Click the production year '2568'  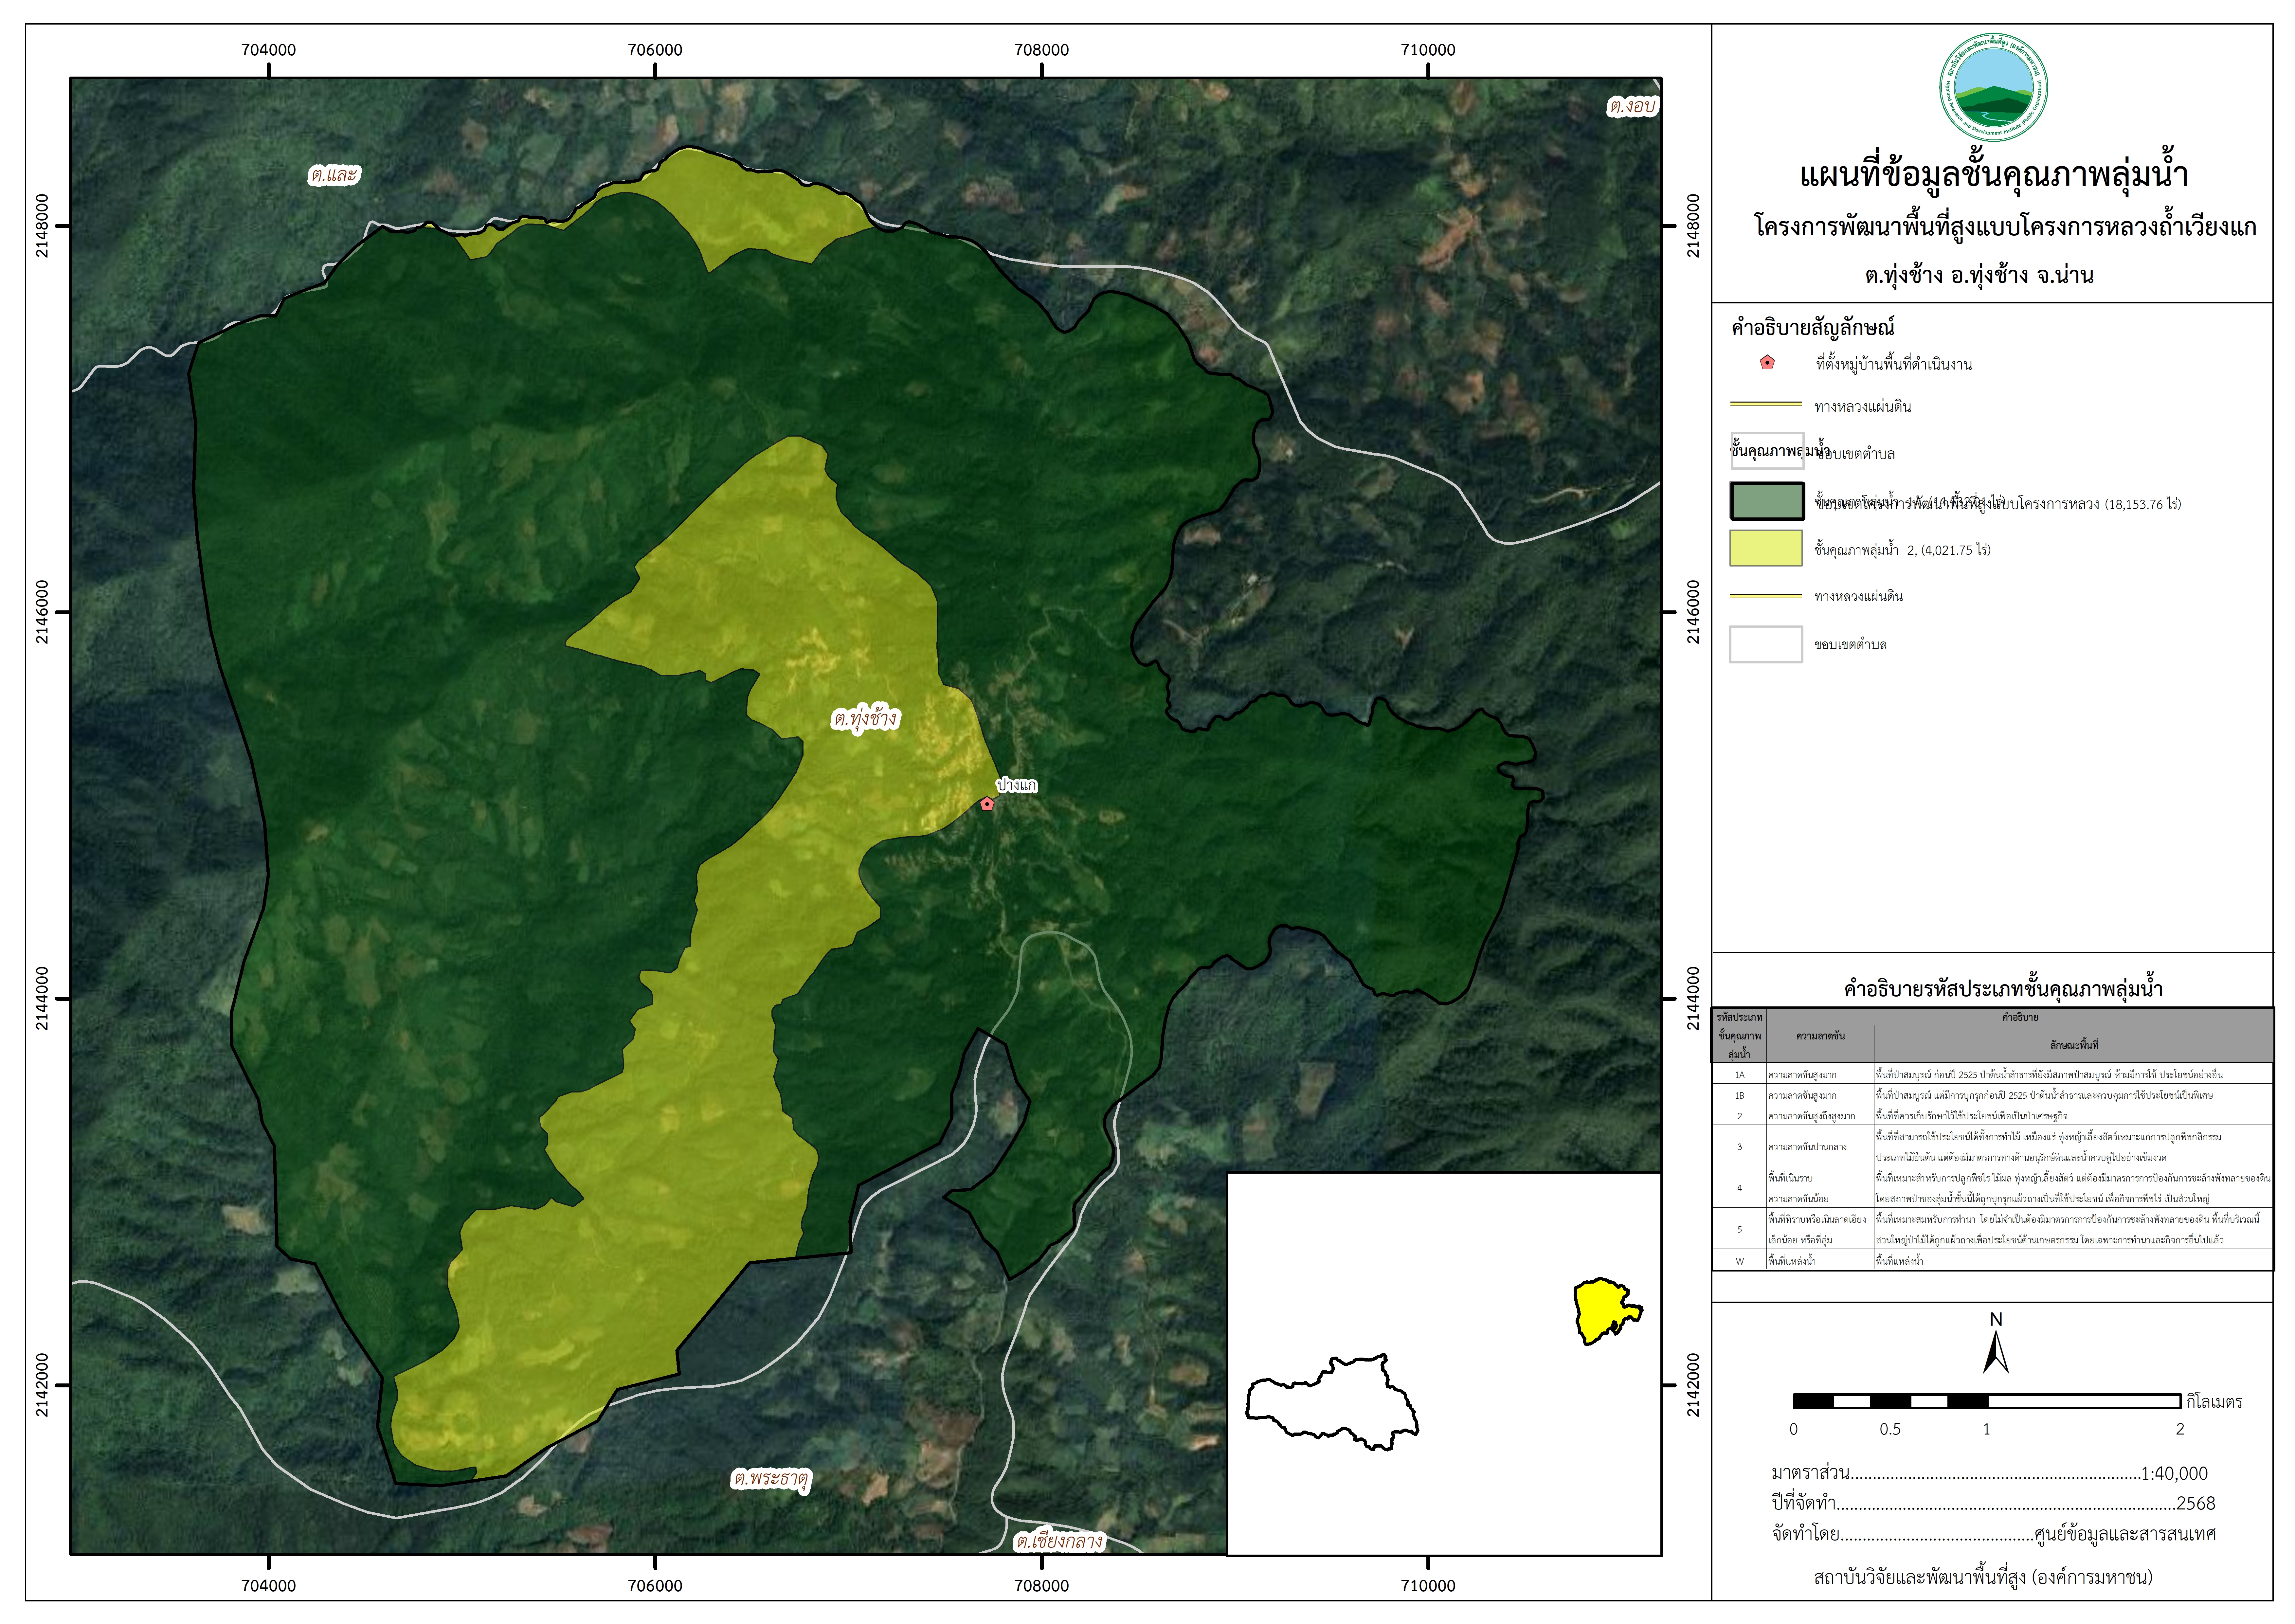2196,1503
